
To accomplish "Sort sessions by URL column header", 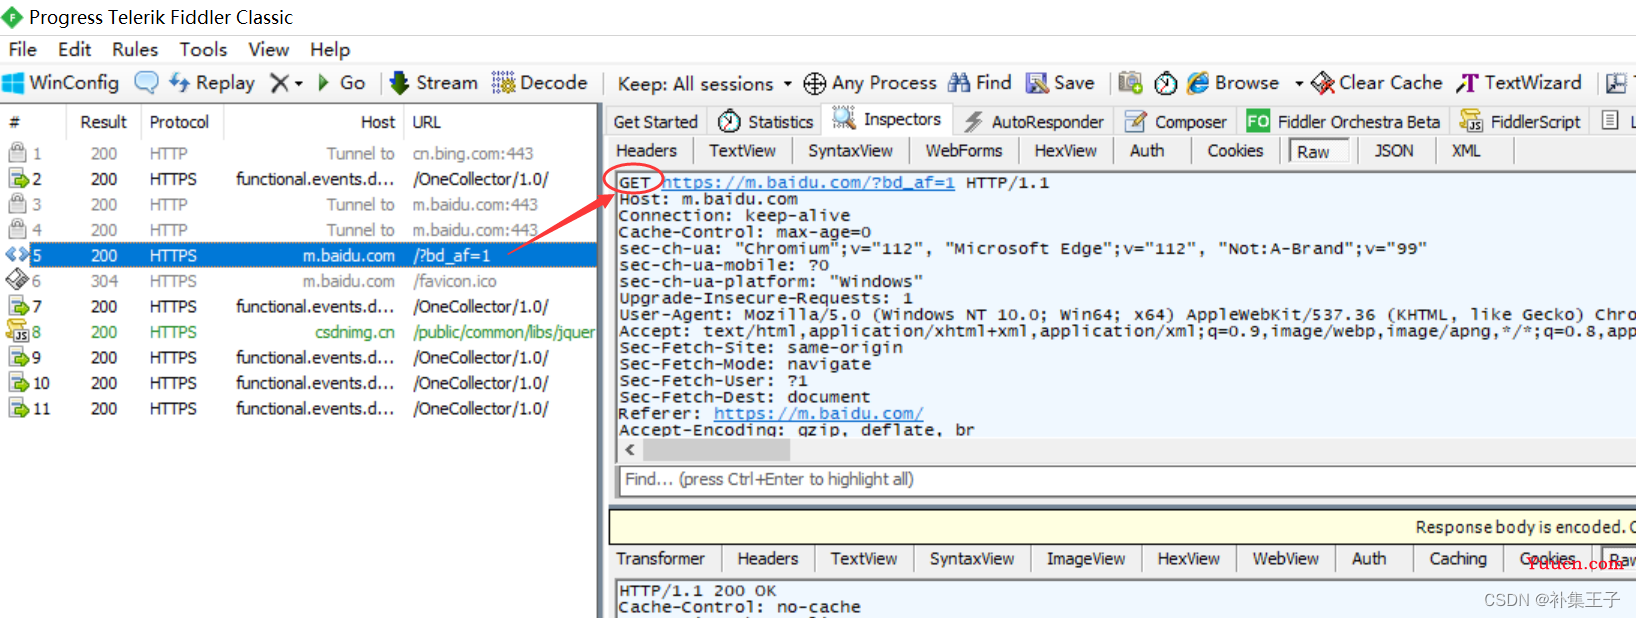I will point(500,122).
